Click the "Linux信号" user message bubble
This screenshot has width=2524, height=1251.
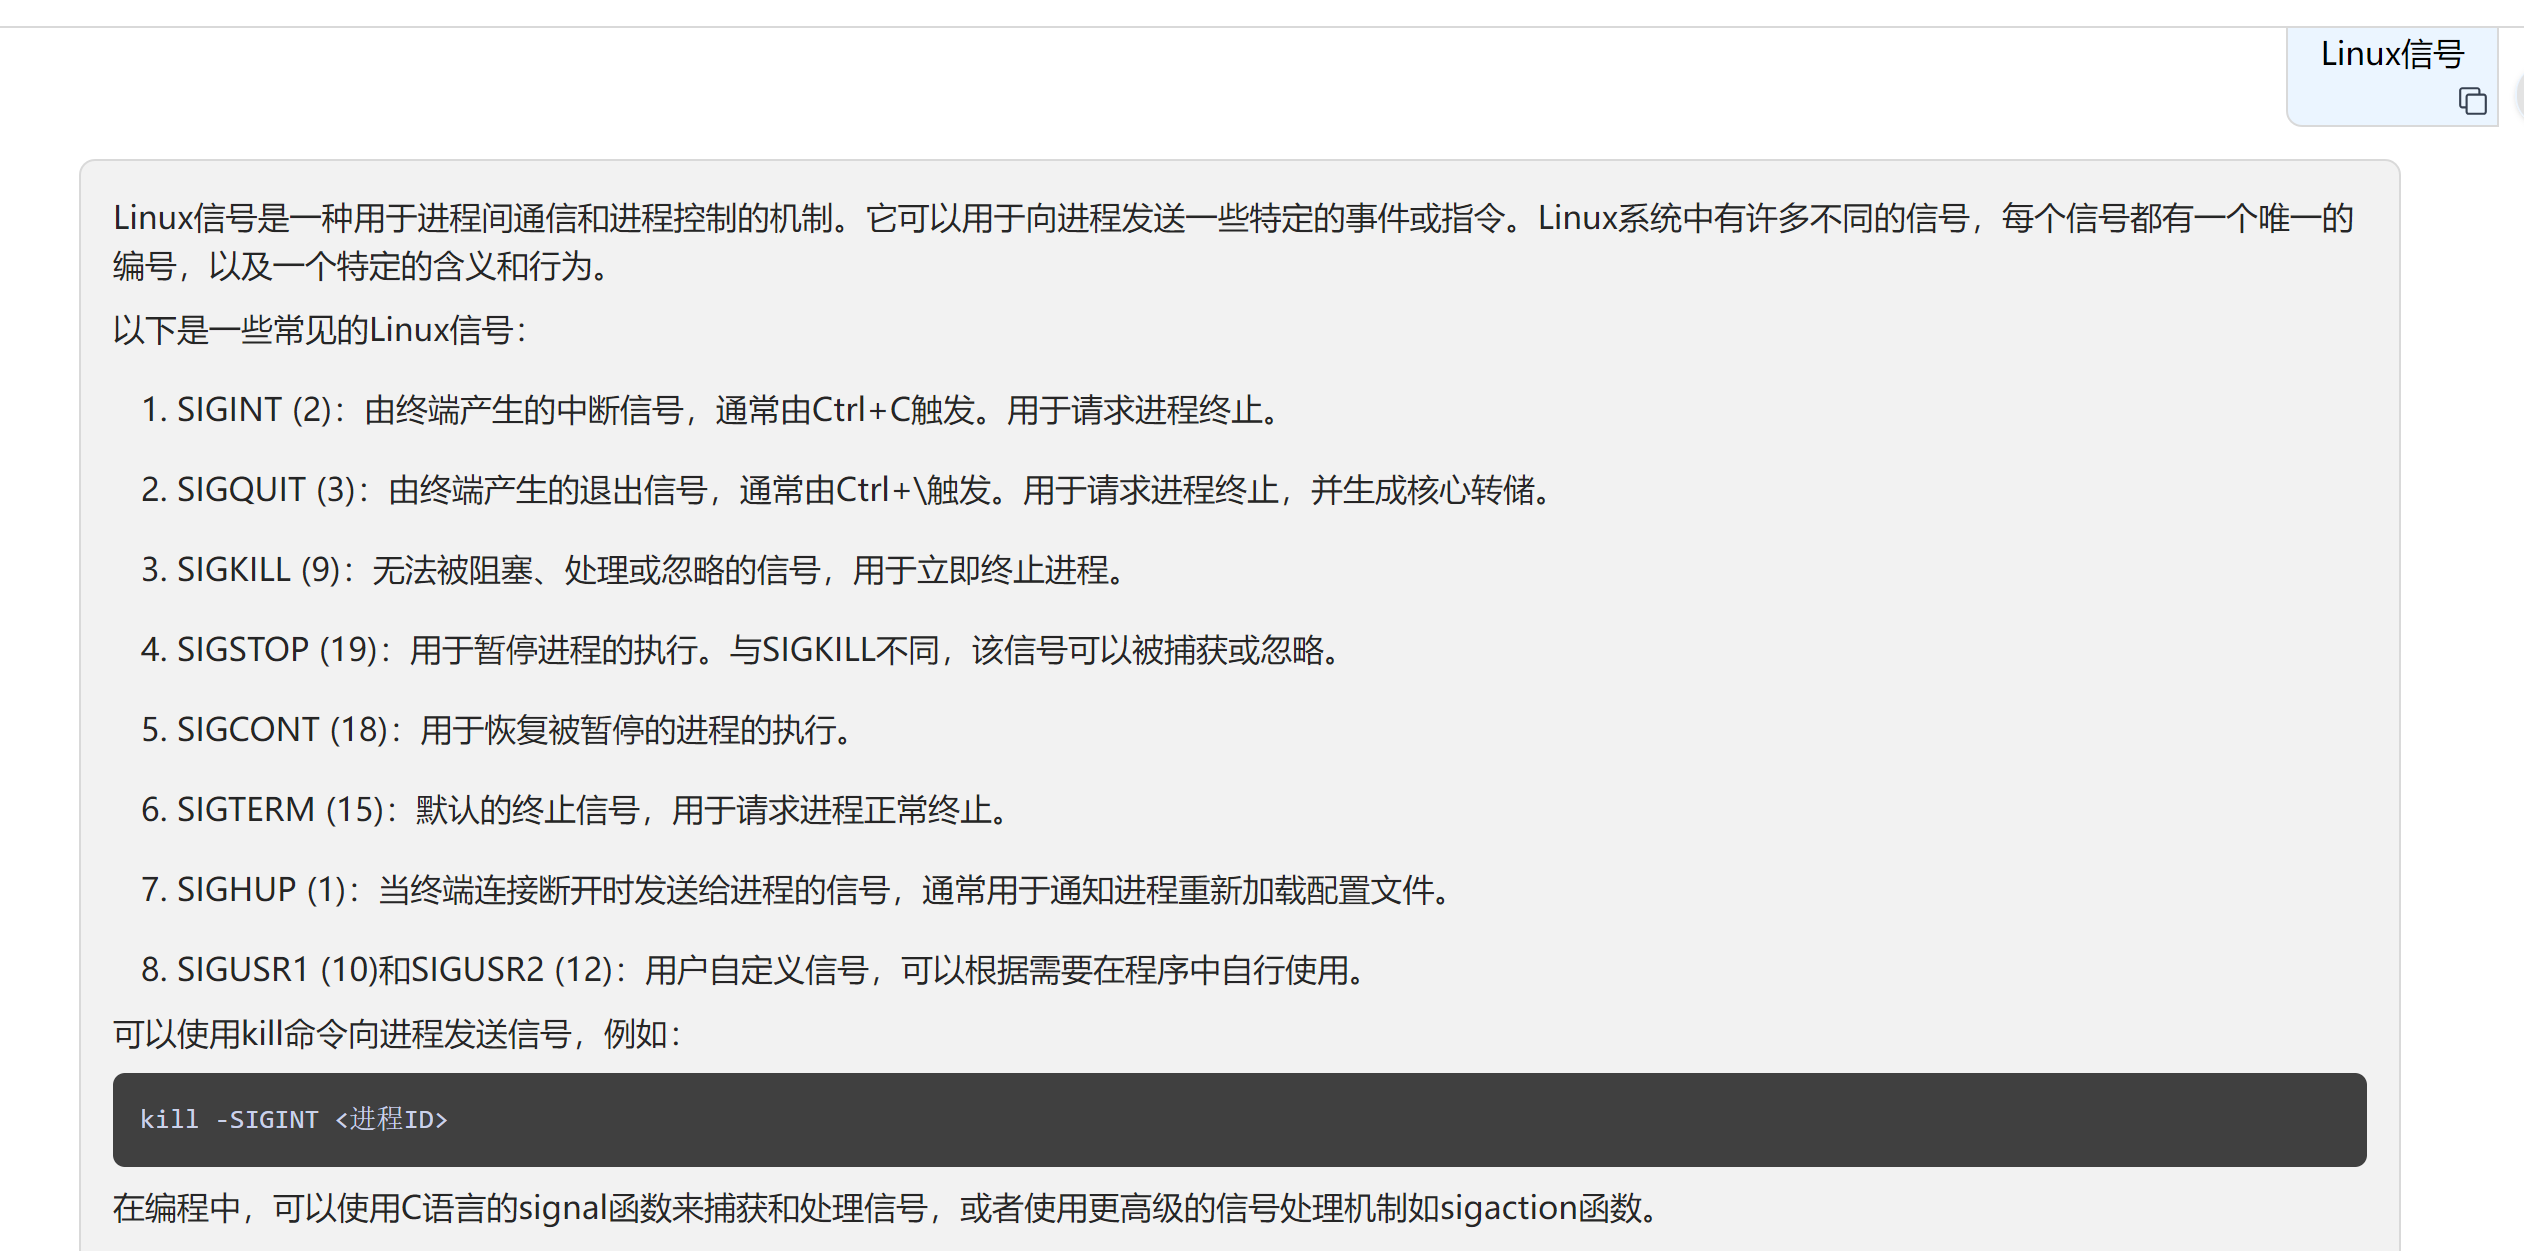point(2391,55)
